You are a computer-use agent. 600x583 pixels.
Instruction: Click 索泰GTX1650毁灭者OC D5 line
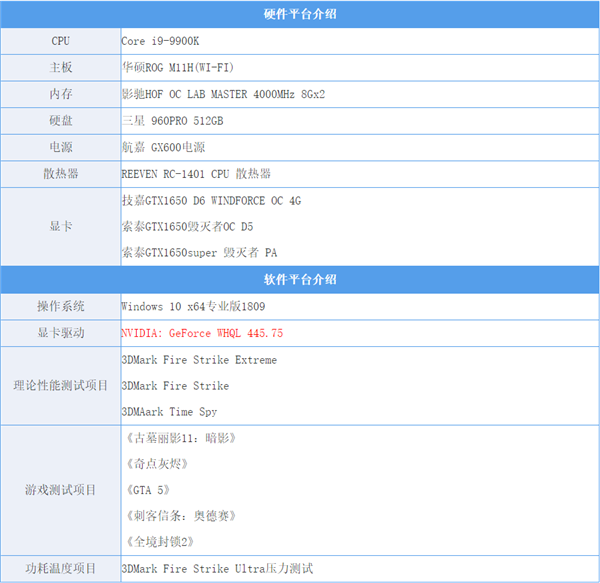(188, 226)
